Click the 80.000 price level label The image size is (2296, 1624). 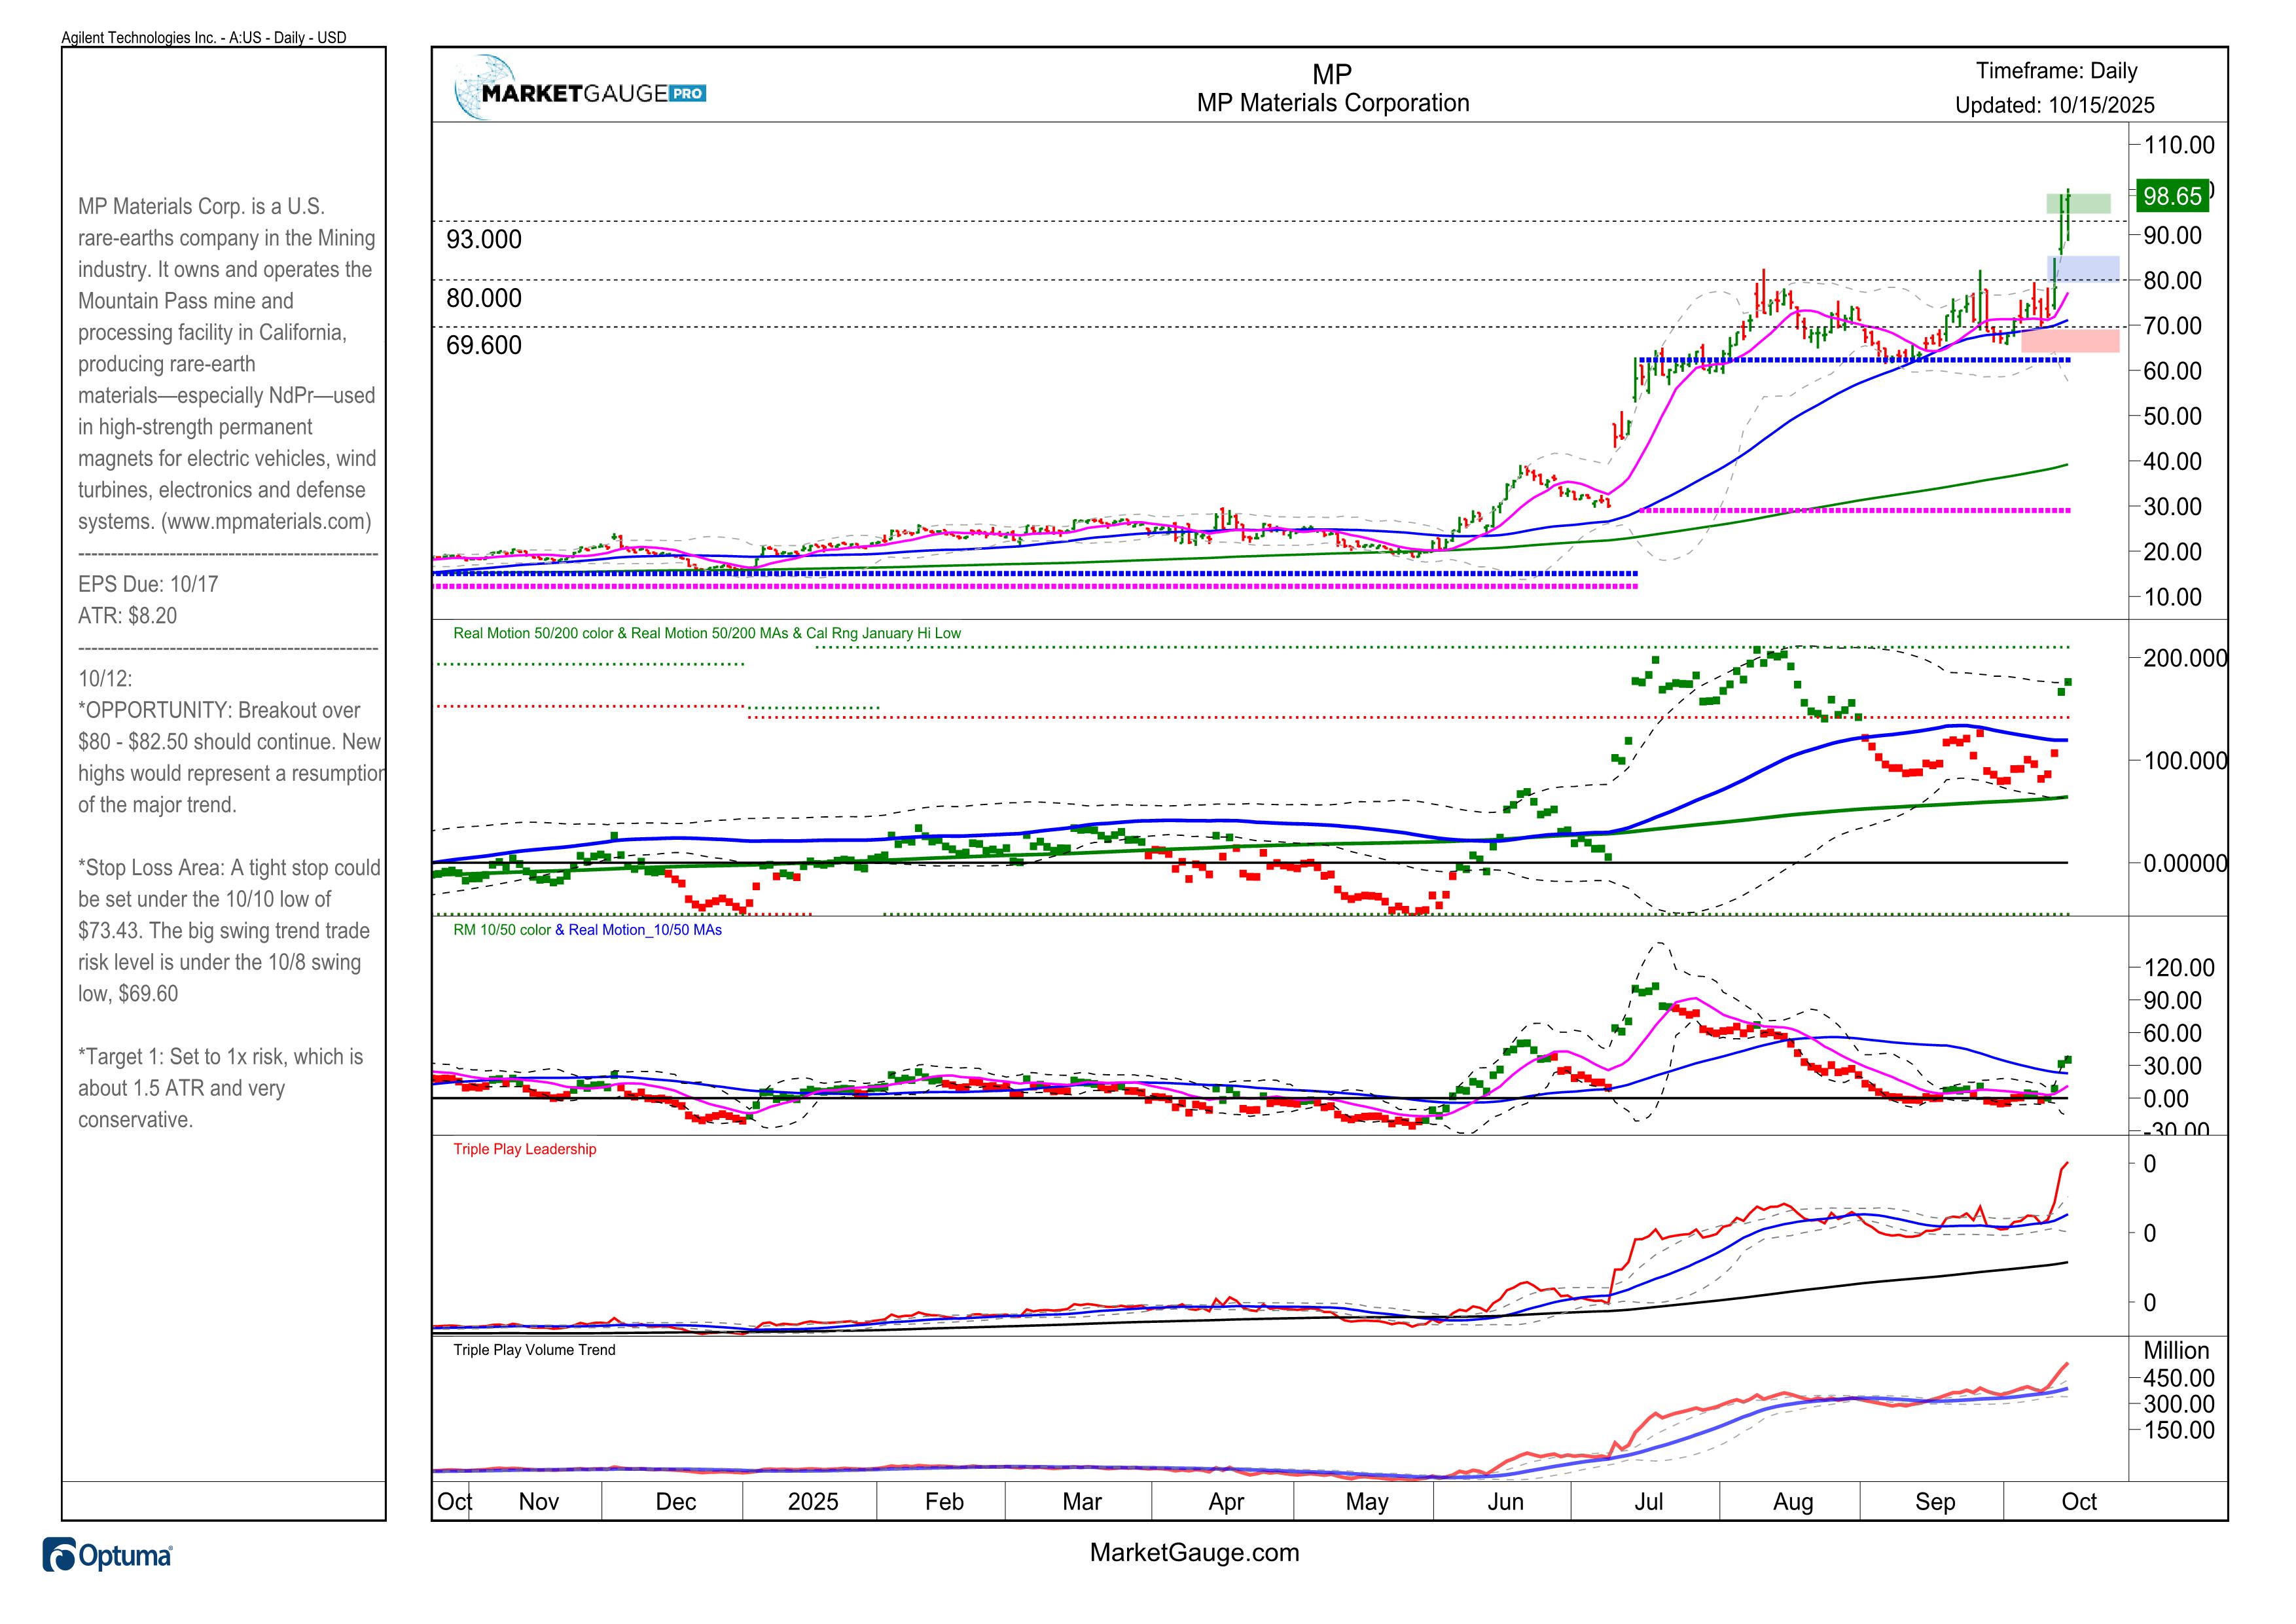[484, 298]
